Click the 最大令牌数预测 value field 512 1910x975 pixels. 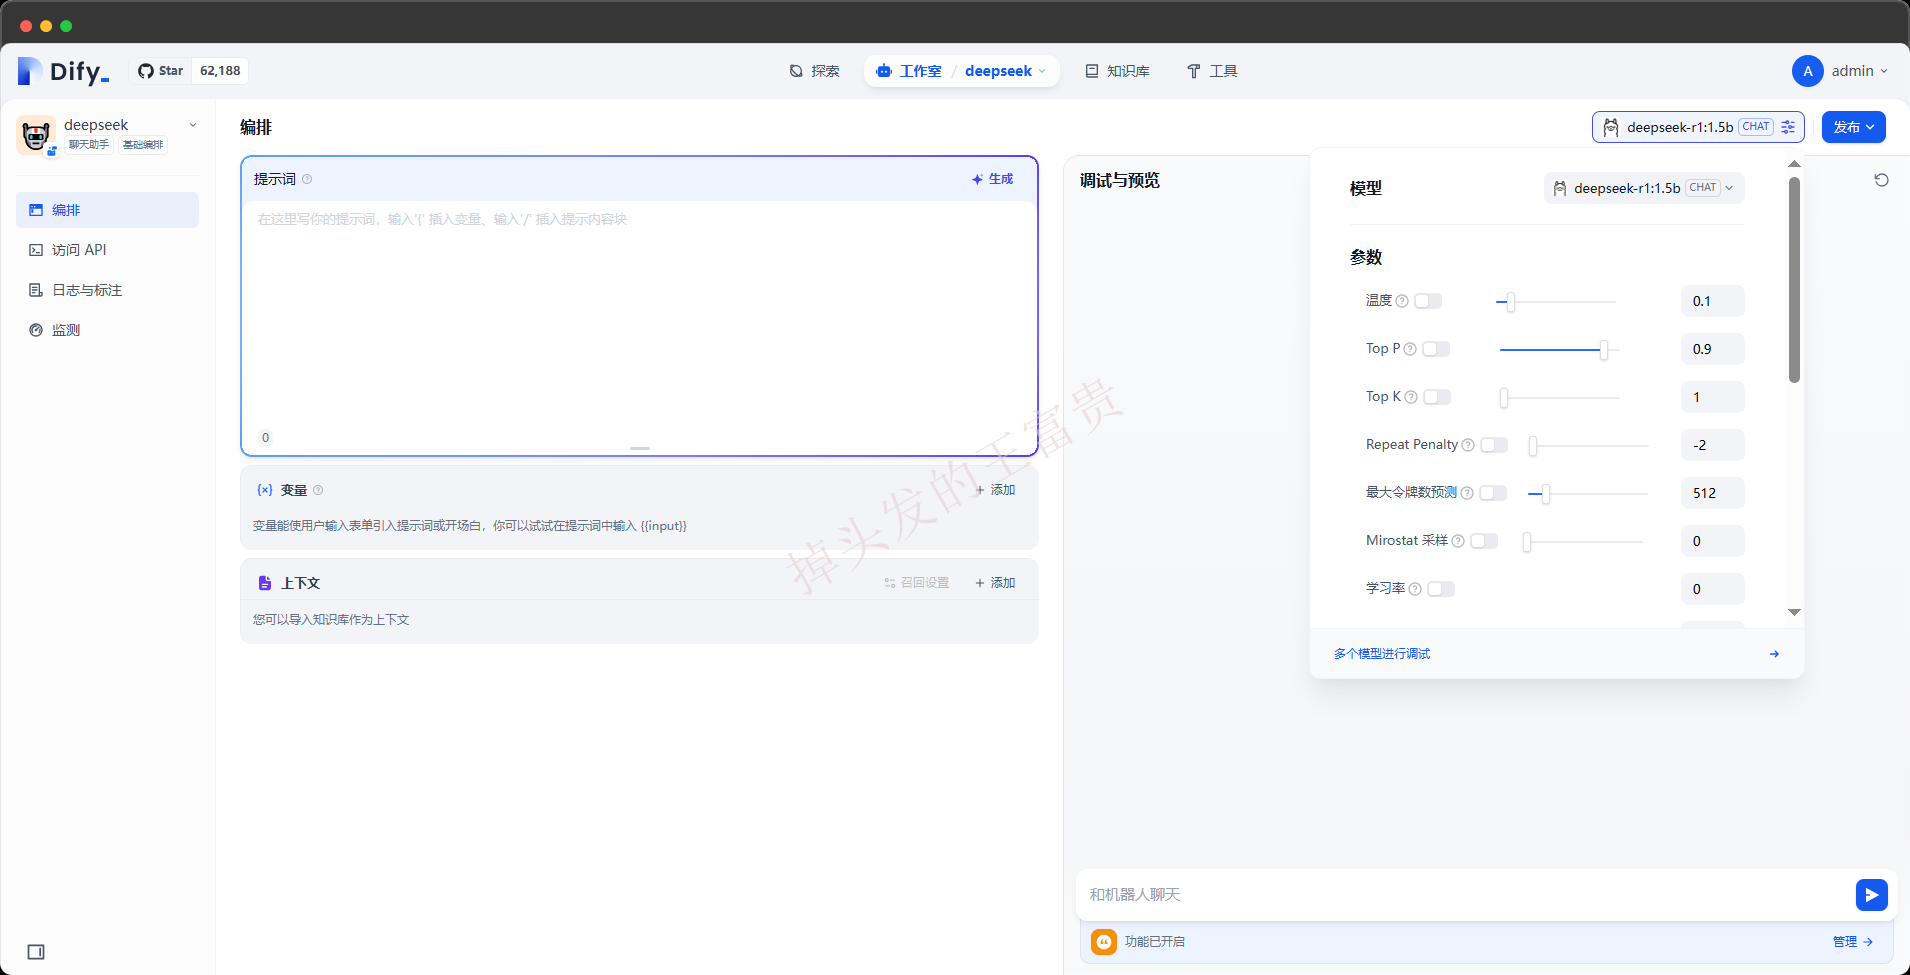pos(1712,493)
